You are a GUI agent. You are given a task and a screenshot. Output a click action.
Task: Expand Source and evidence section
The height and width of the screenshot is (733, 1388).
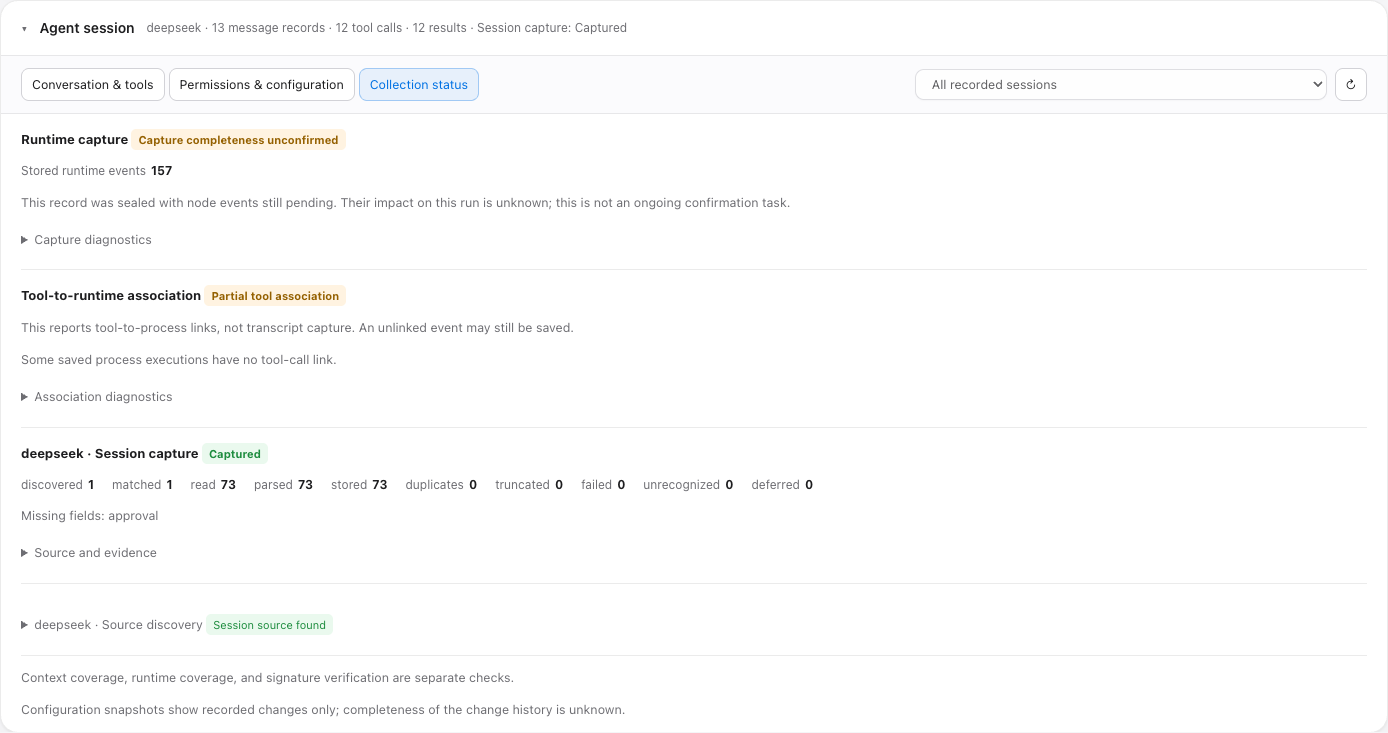click(89, 553)
